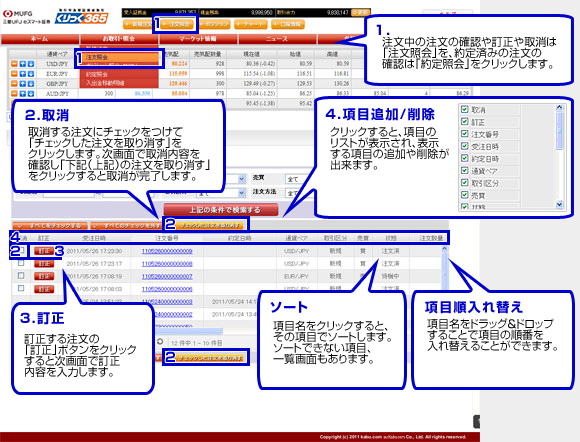Toggle 売買 checkbox in column list
The width and height of the screenshot is (580, 442).
point(465,195)
